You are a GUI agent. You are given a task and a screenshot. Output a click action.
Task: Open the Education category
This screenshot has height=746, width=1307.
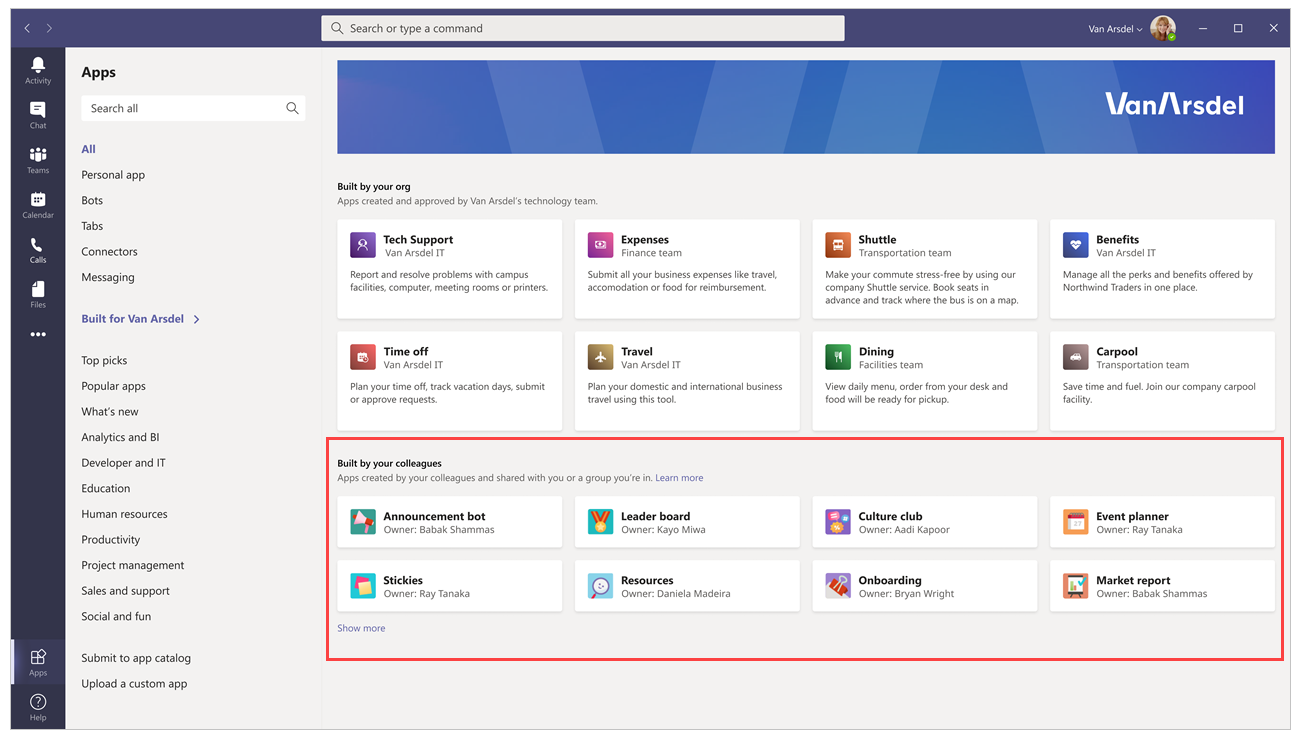tap(106, 488)
